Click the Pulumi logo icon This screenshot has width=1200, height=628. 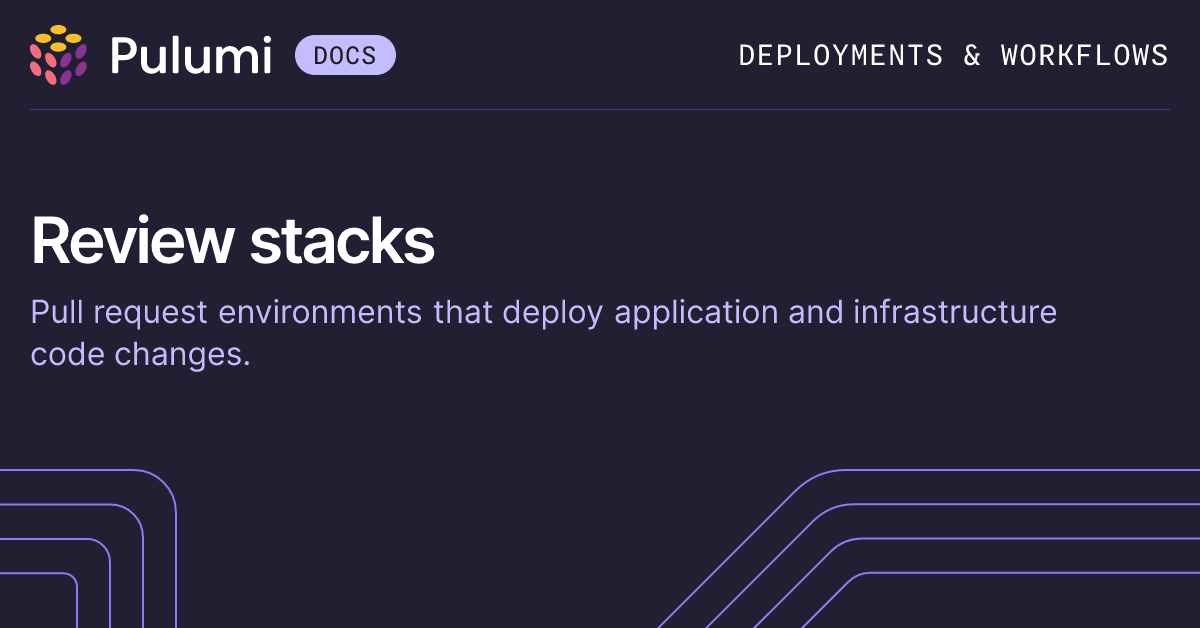pyautogui.click(x=58, y=55)
